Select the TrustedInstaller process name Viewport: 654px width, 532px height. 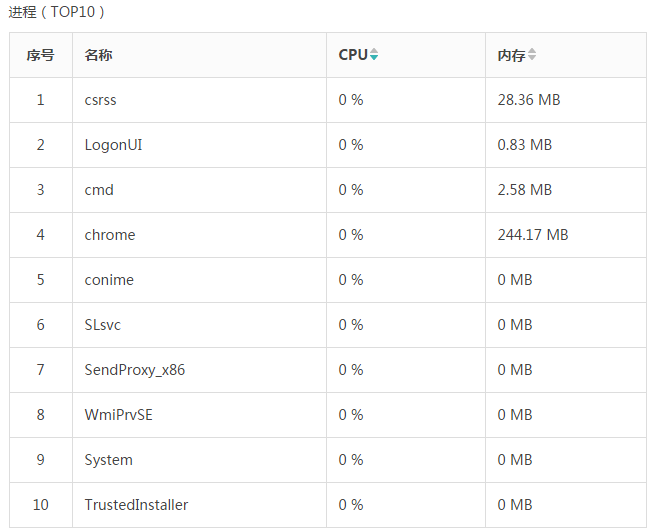136,505
